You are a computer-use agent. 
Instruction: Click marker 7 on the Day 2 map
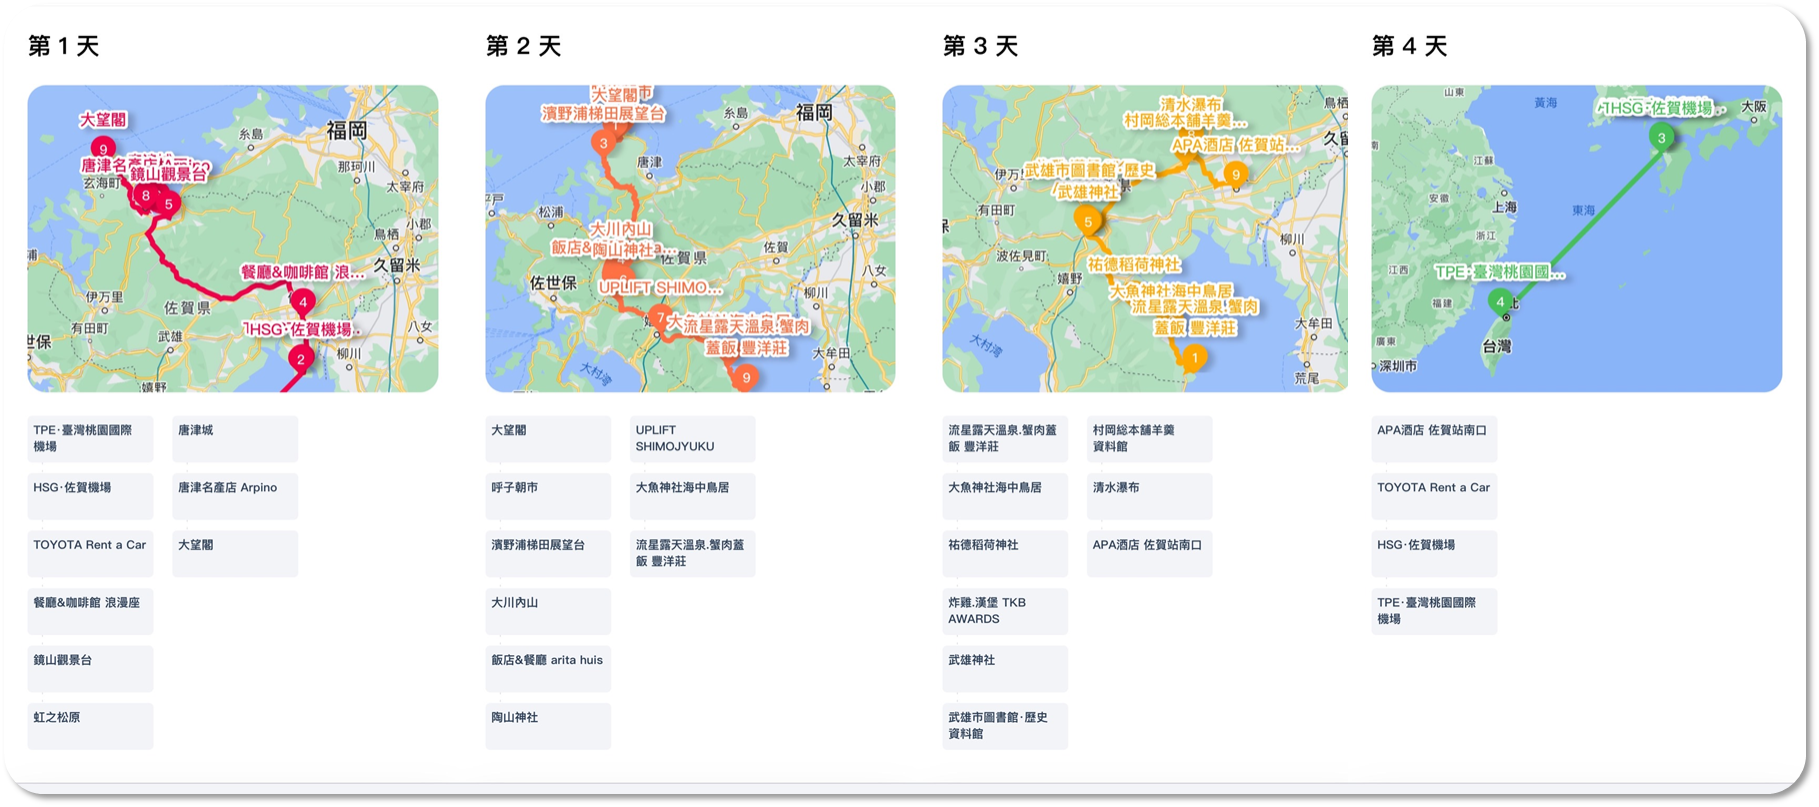click(660, 318)
